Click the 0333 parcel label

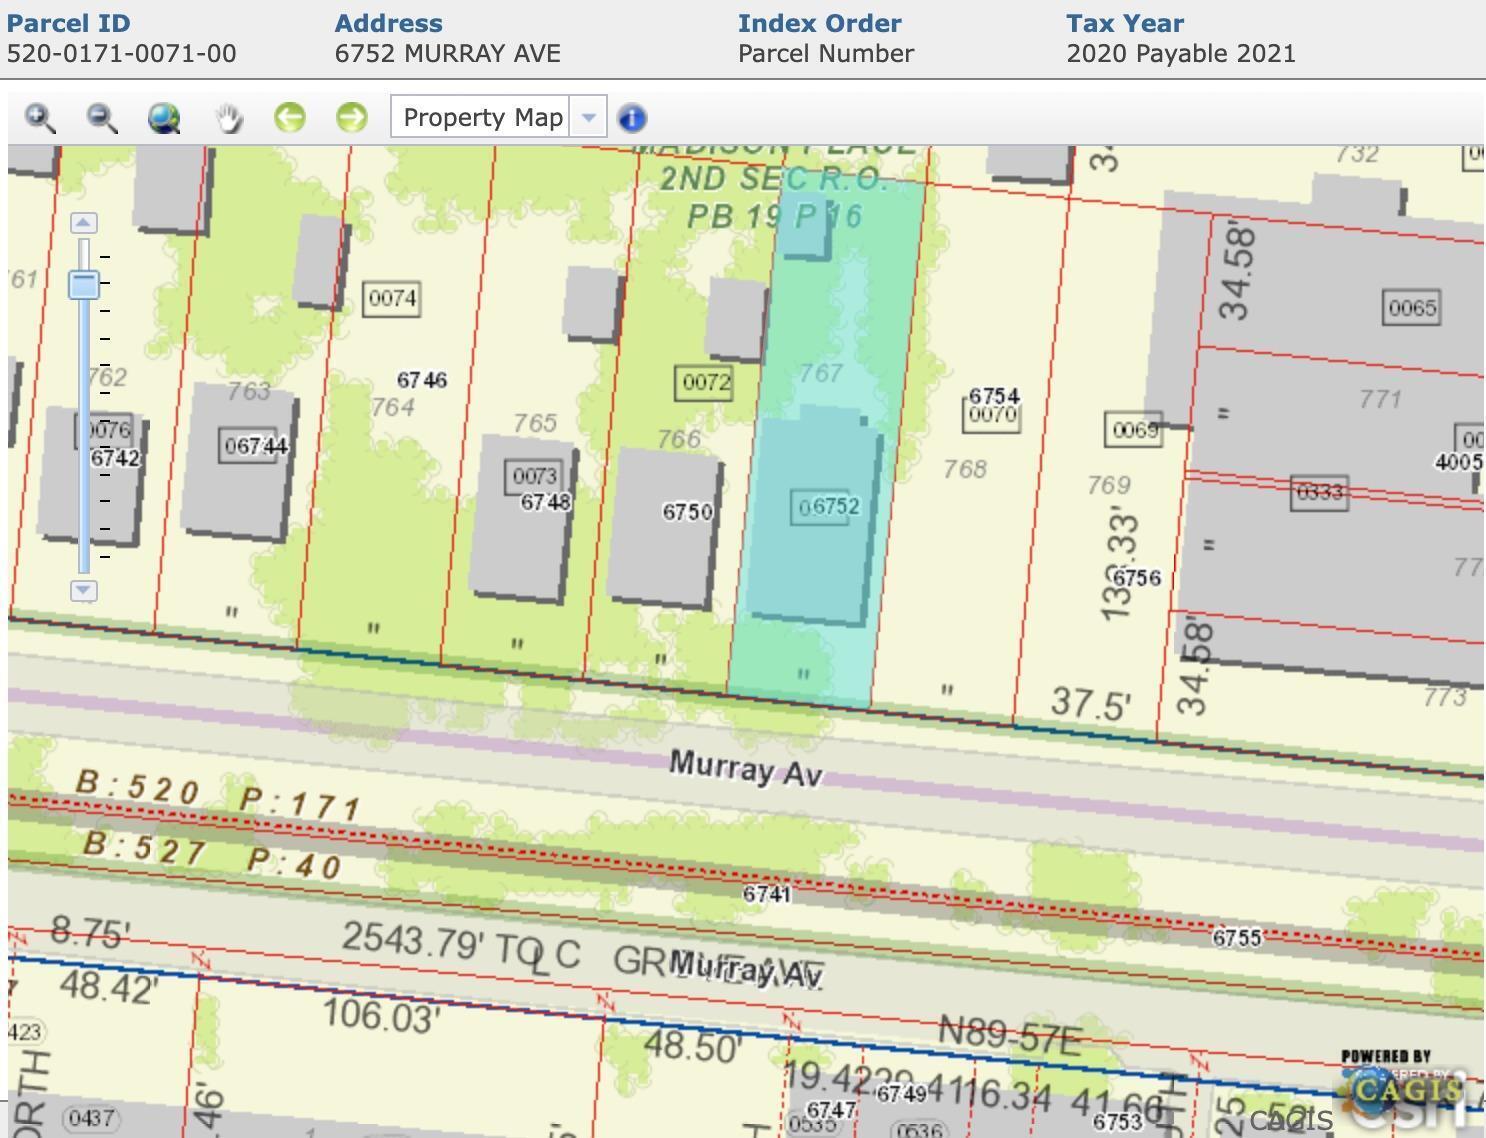[x=1318, y=493]
